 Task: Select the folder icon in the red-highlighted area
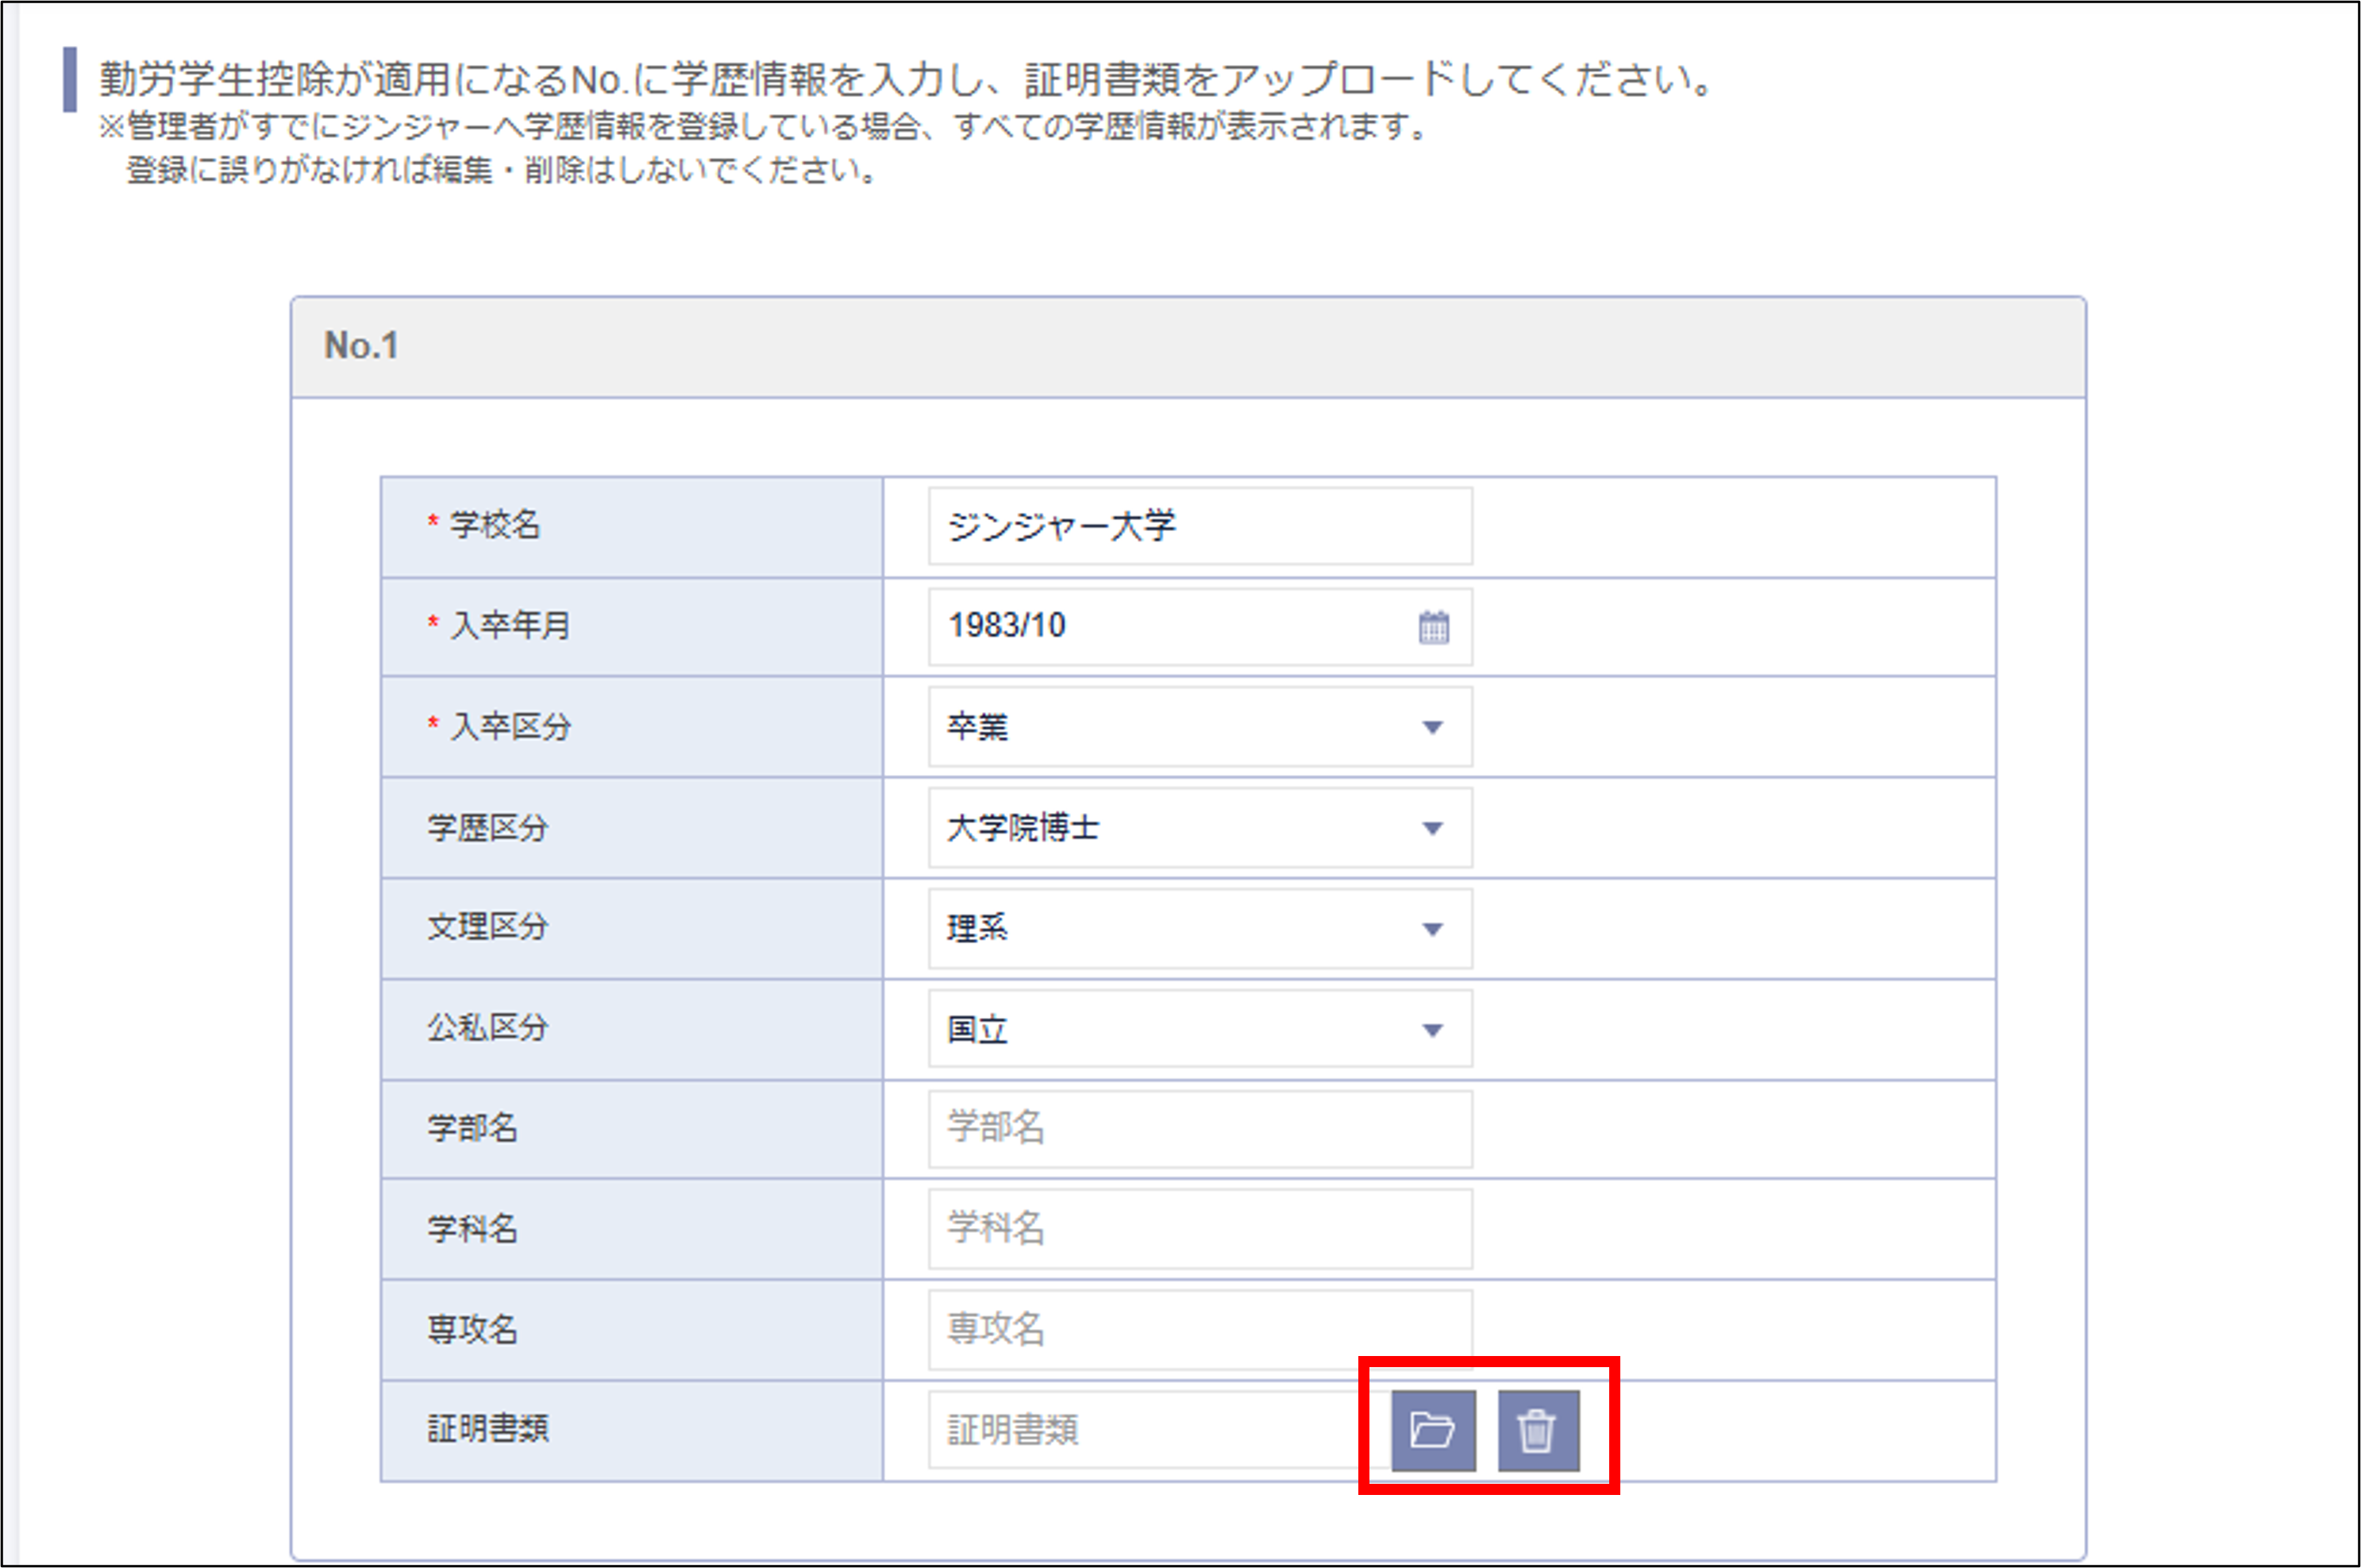coord(1433,1429)
